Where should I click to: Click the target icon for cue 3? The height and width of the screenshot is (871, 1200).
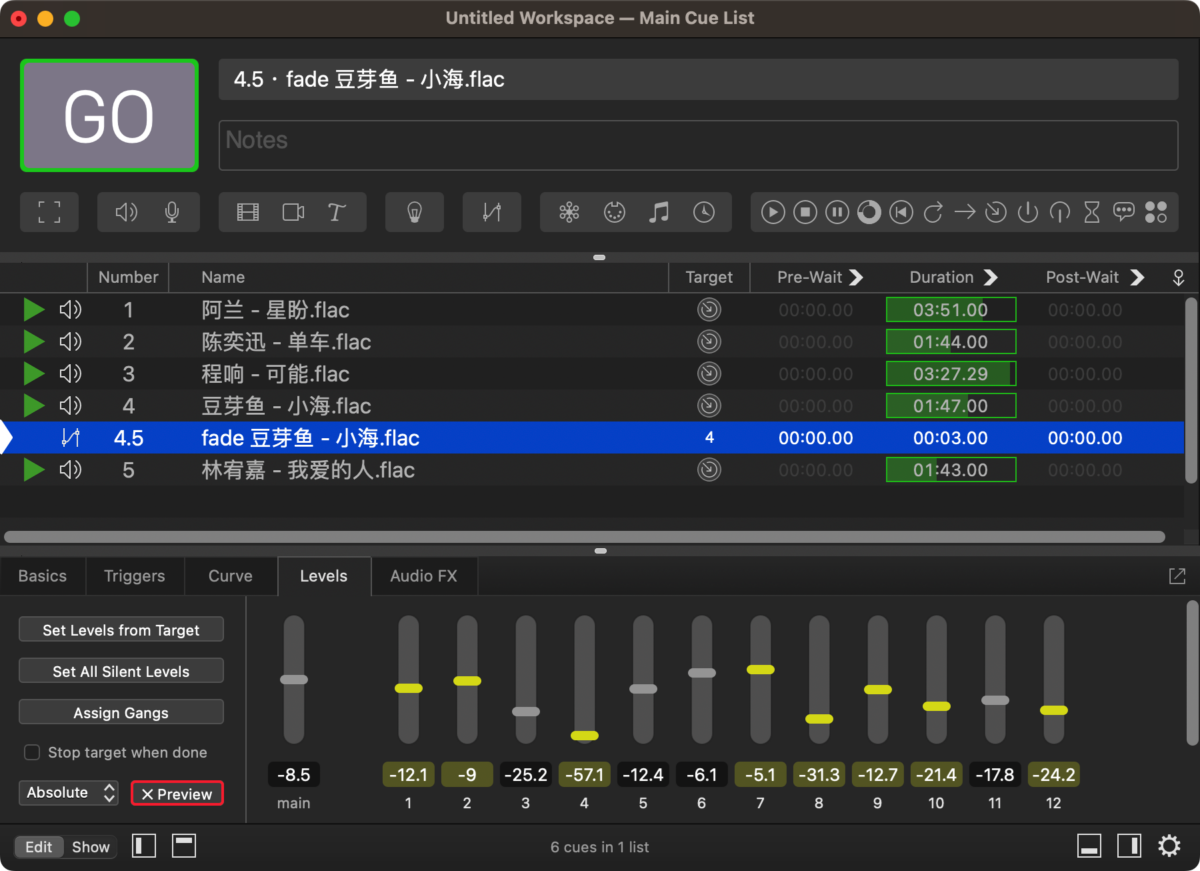[709, 374]
